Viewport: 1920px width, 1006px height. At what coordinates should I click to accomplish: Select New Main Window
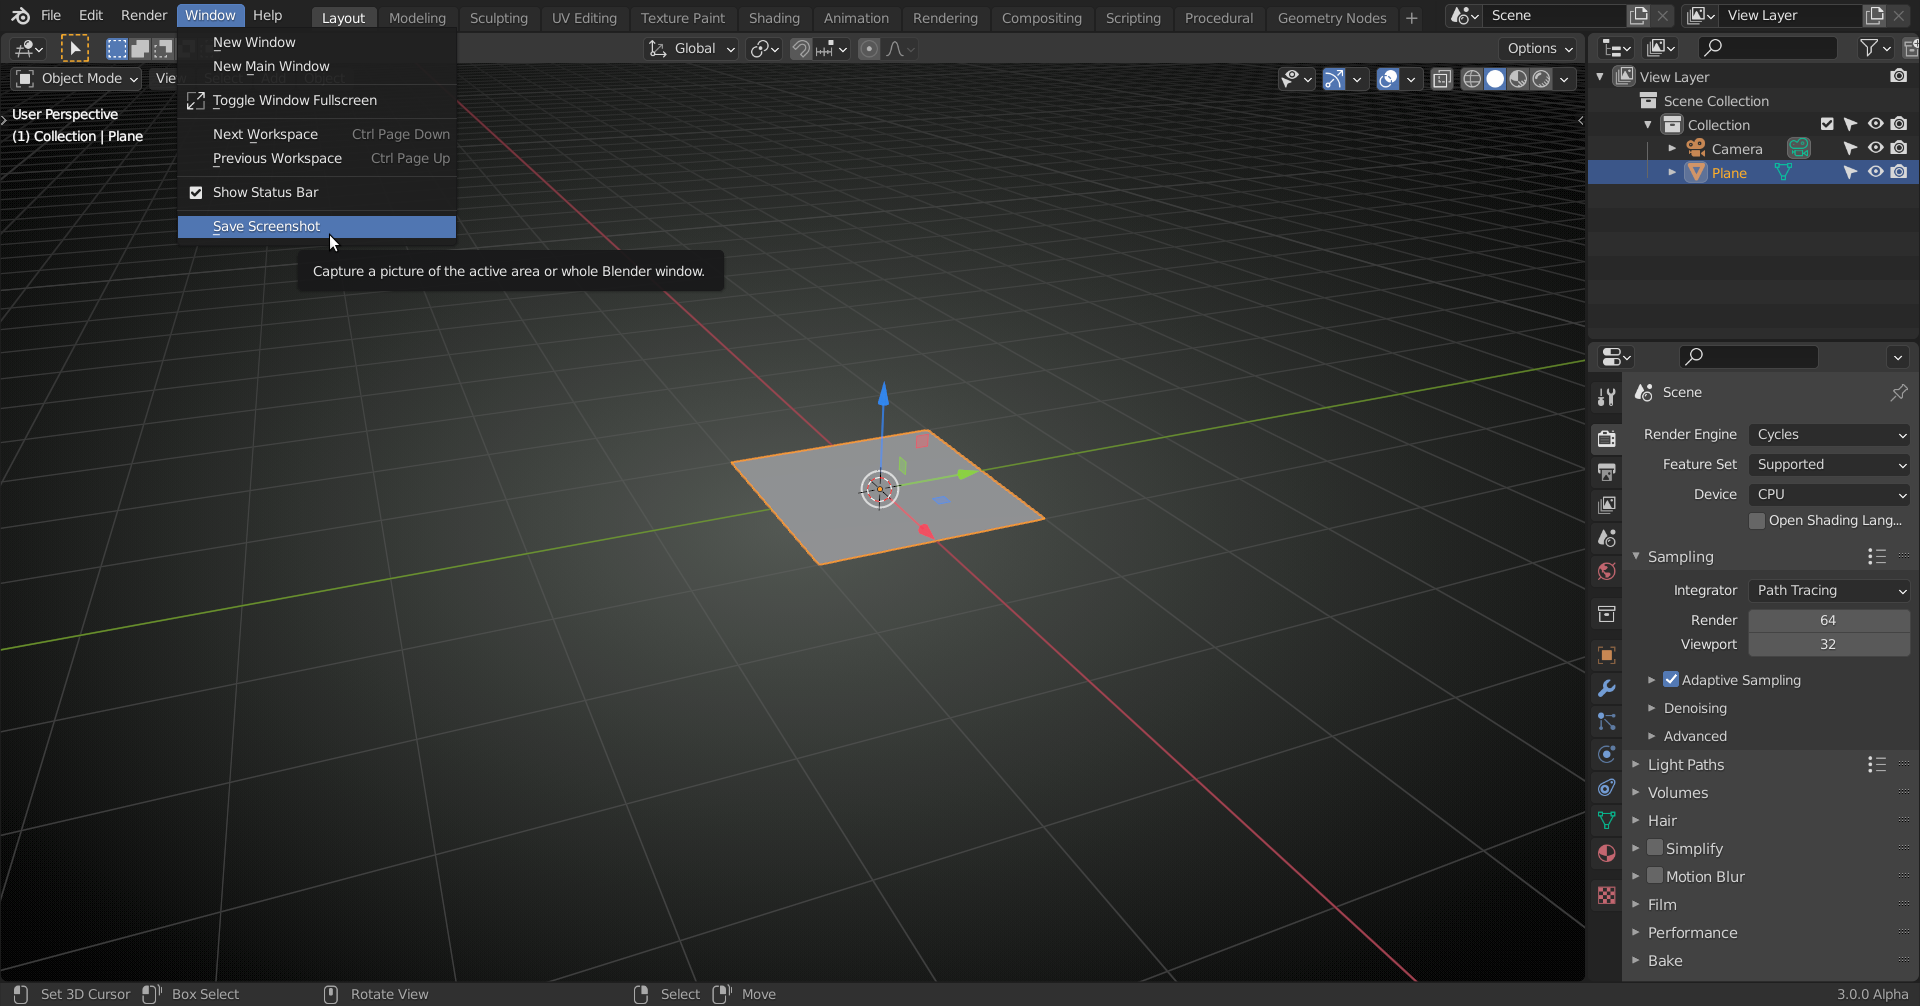click(x=317, y=66)
